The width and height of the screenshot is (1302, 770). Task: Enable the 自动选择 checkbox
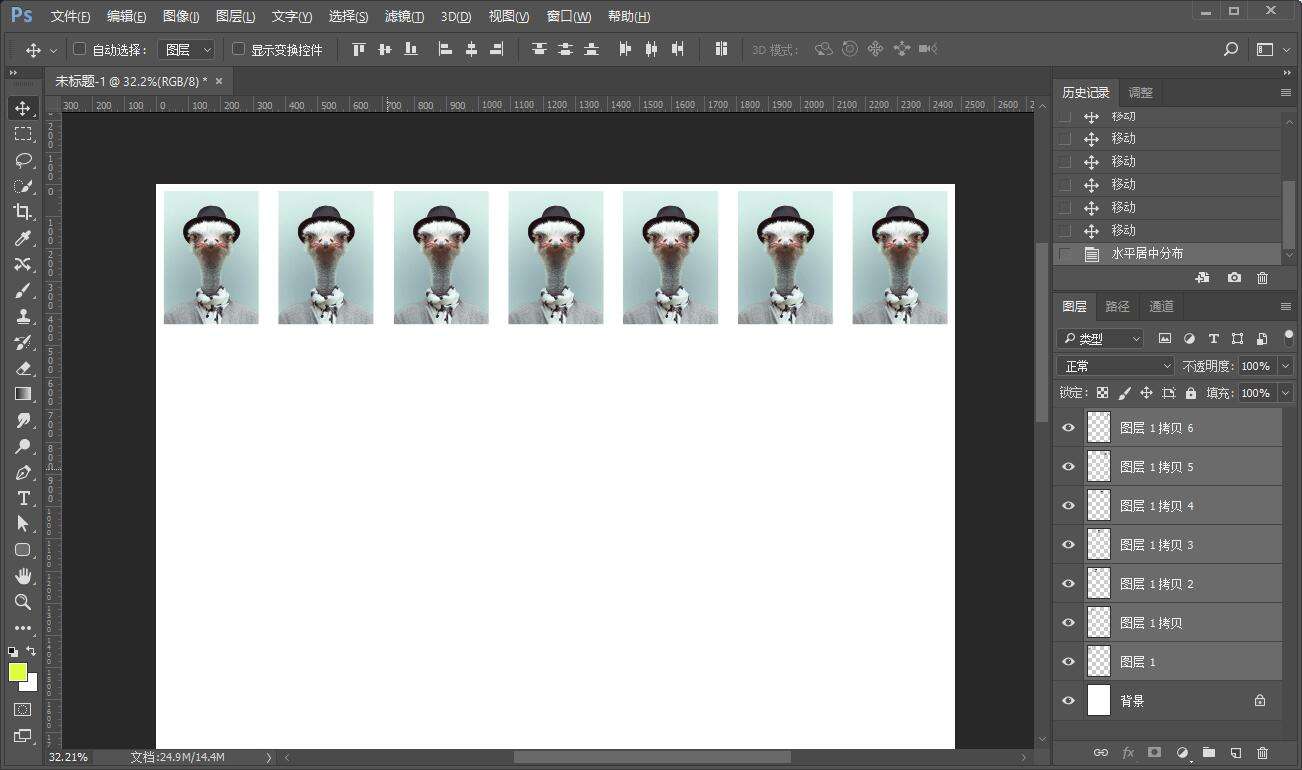pos(80,49)
